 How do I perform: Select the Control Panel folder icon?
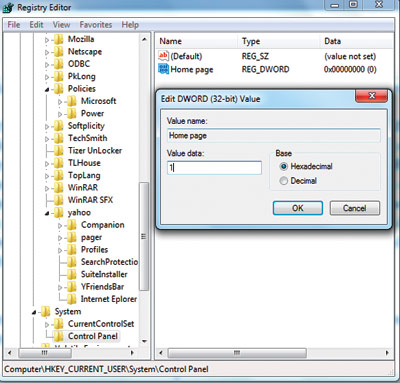tap(59, 336)
